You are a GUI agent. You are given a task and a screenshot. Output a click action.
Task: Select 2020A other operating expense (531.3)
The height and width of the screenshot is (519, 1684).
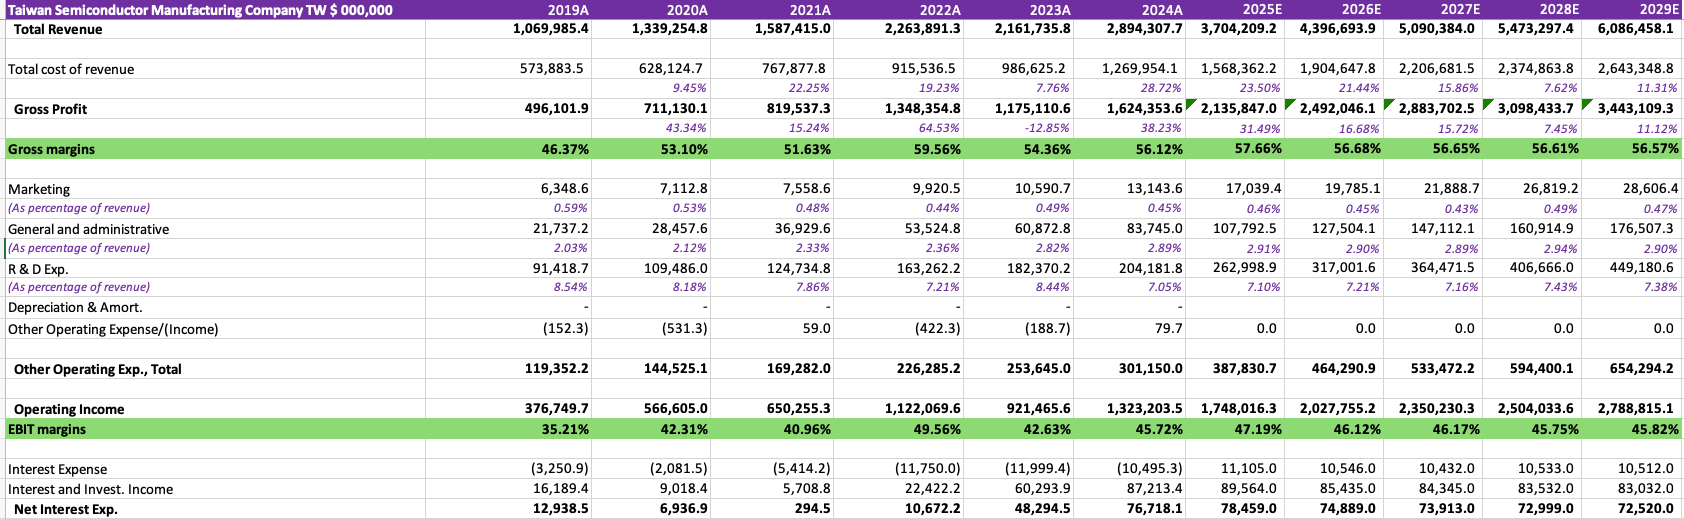click(684, 329)
